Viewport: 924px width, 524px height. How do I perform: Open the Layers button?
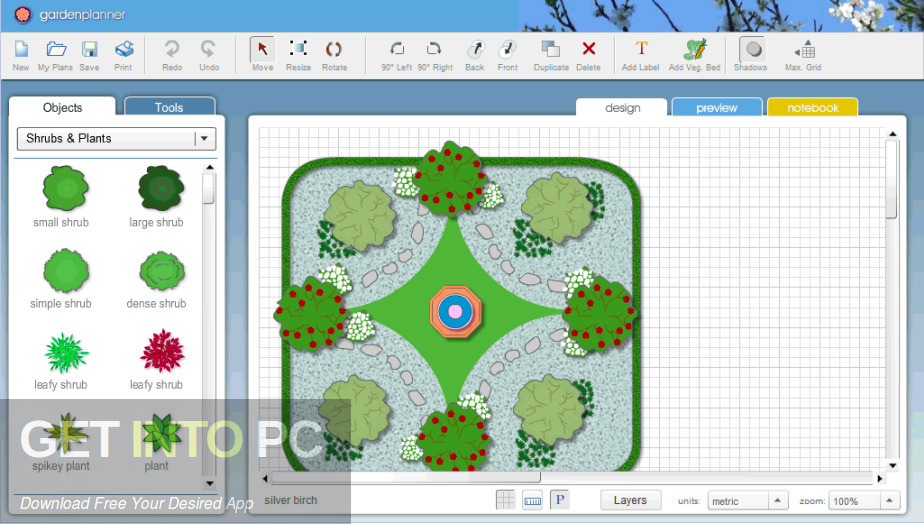click(630, 500)
